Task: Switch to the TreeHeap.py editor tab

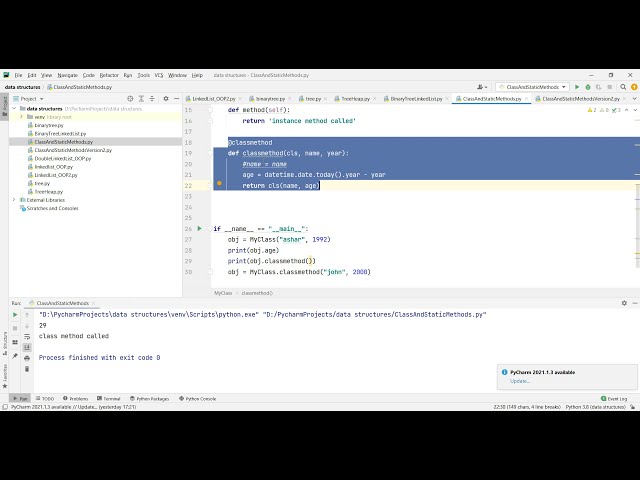Action: click(354, 99)
